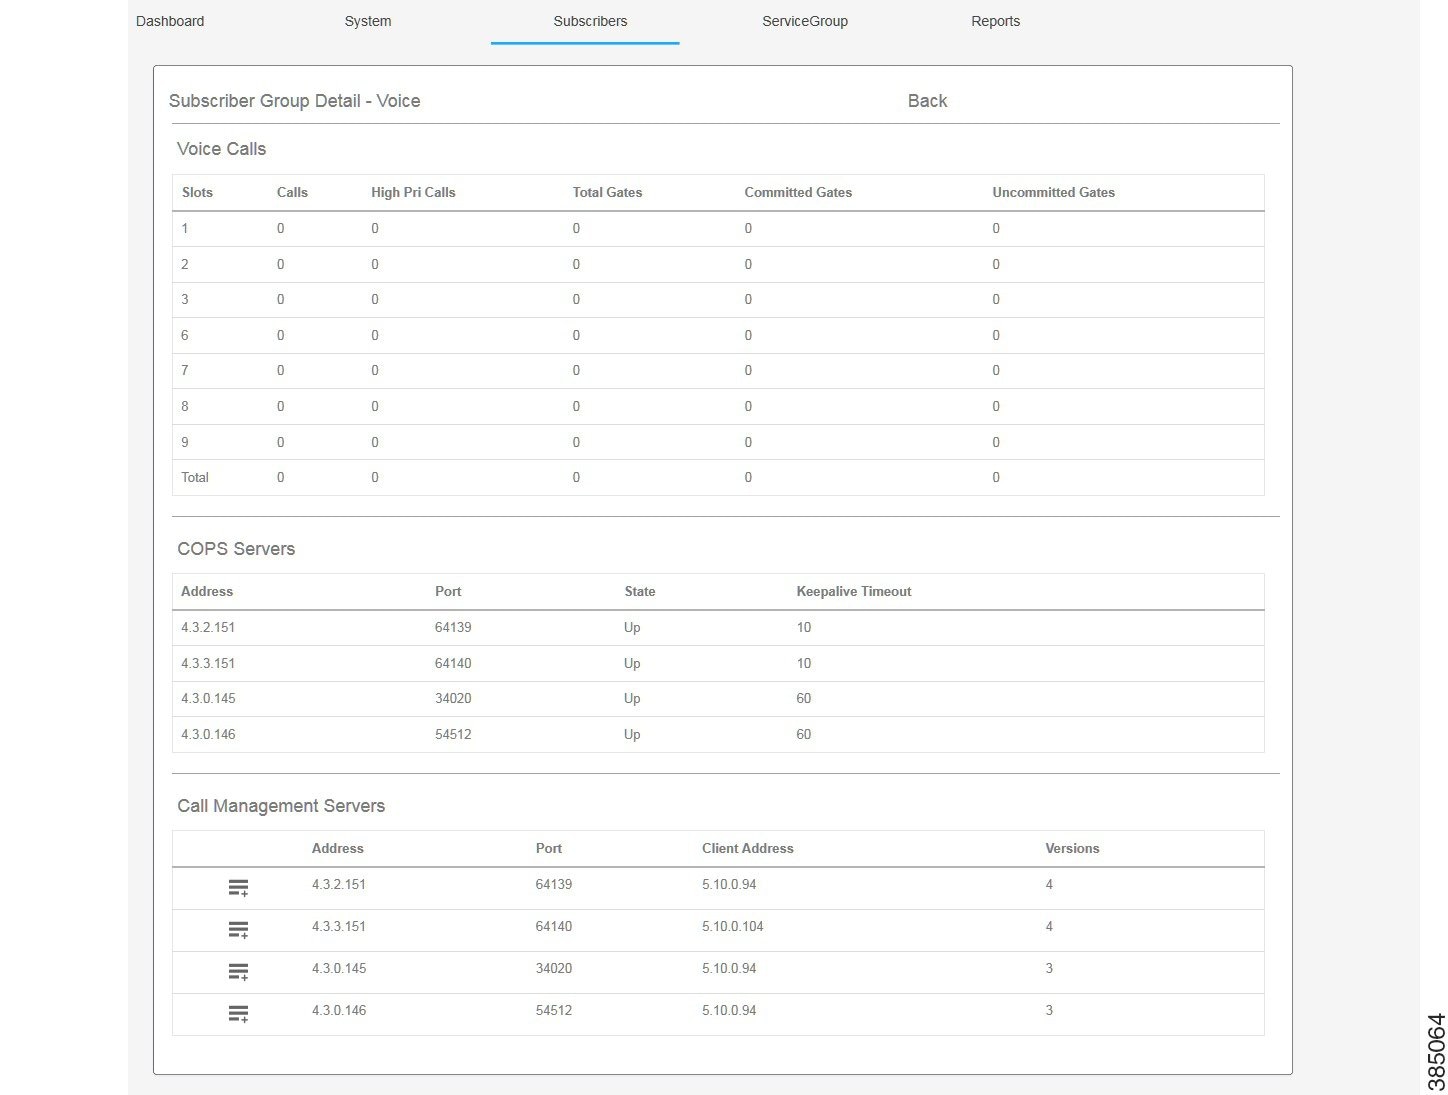This screenshot has height=1095, width=1448.
Task: Select the Subscribers tab
Action: tap(589, 21)
